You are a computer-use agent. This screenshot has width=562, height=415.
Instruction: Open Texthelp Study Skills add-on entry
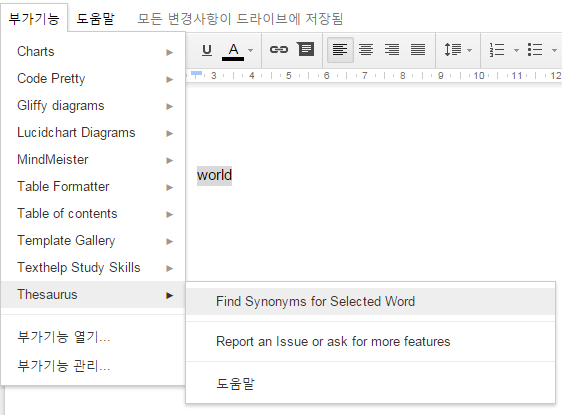(93, 268)
